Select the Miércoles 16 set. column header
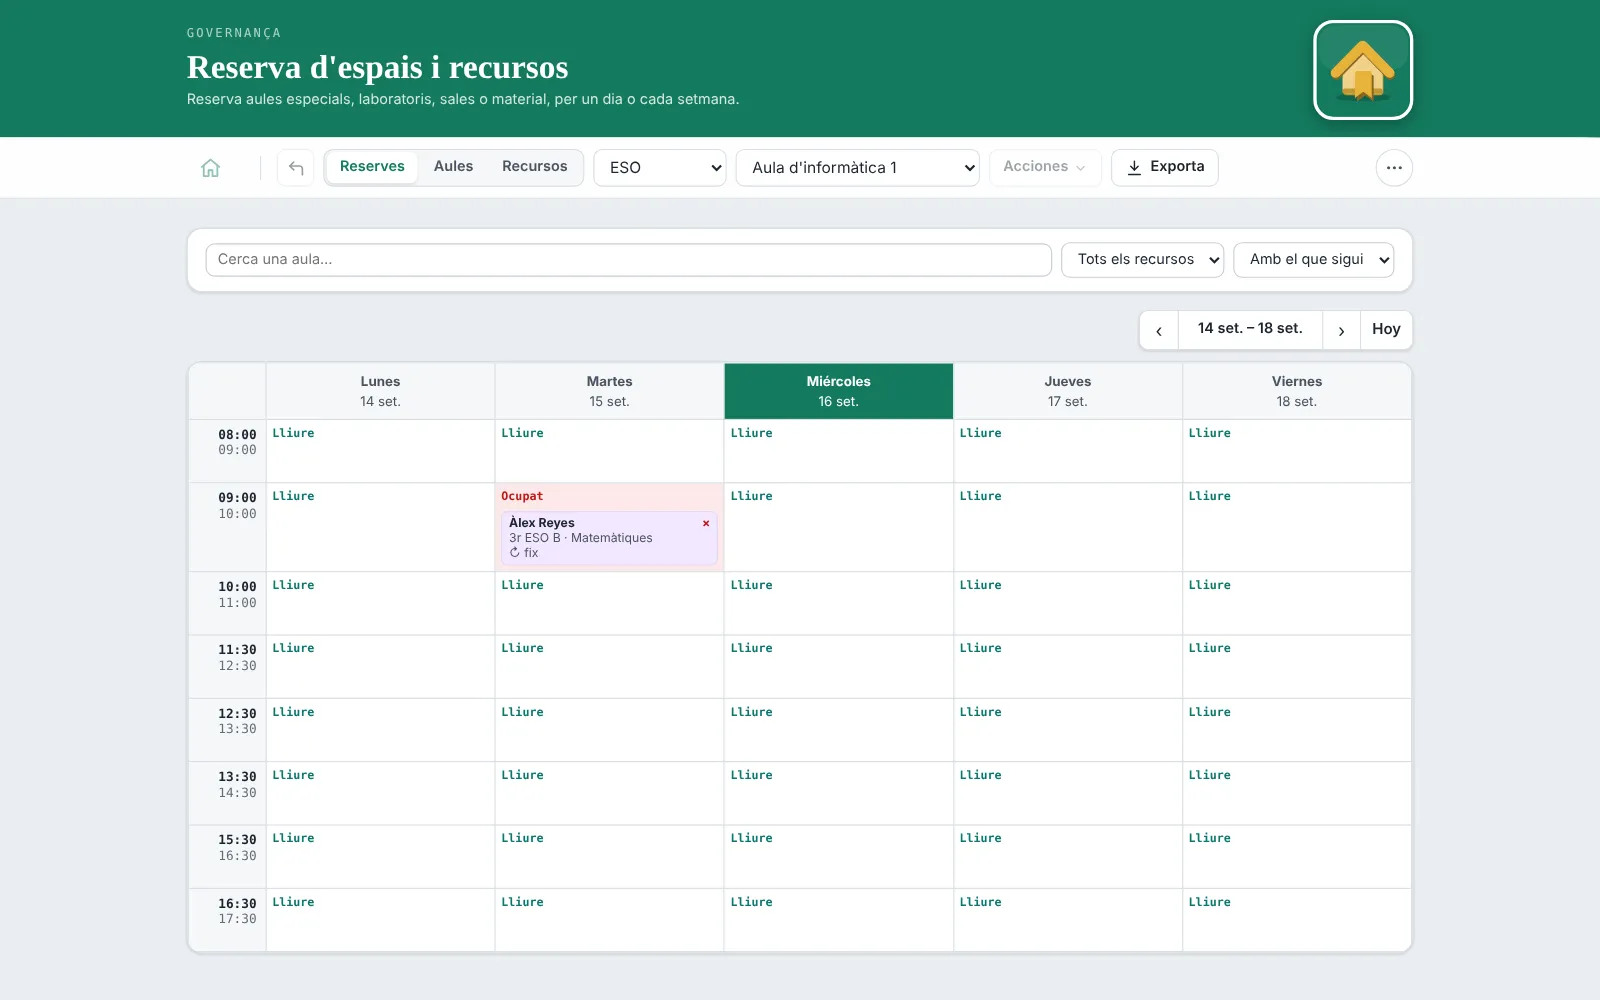 click(838, 391)
